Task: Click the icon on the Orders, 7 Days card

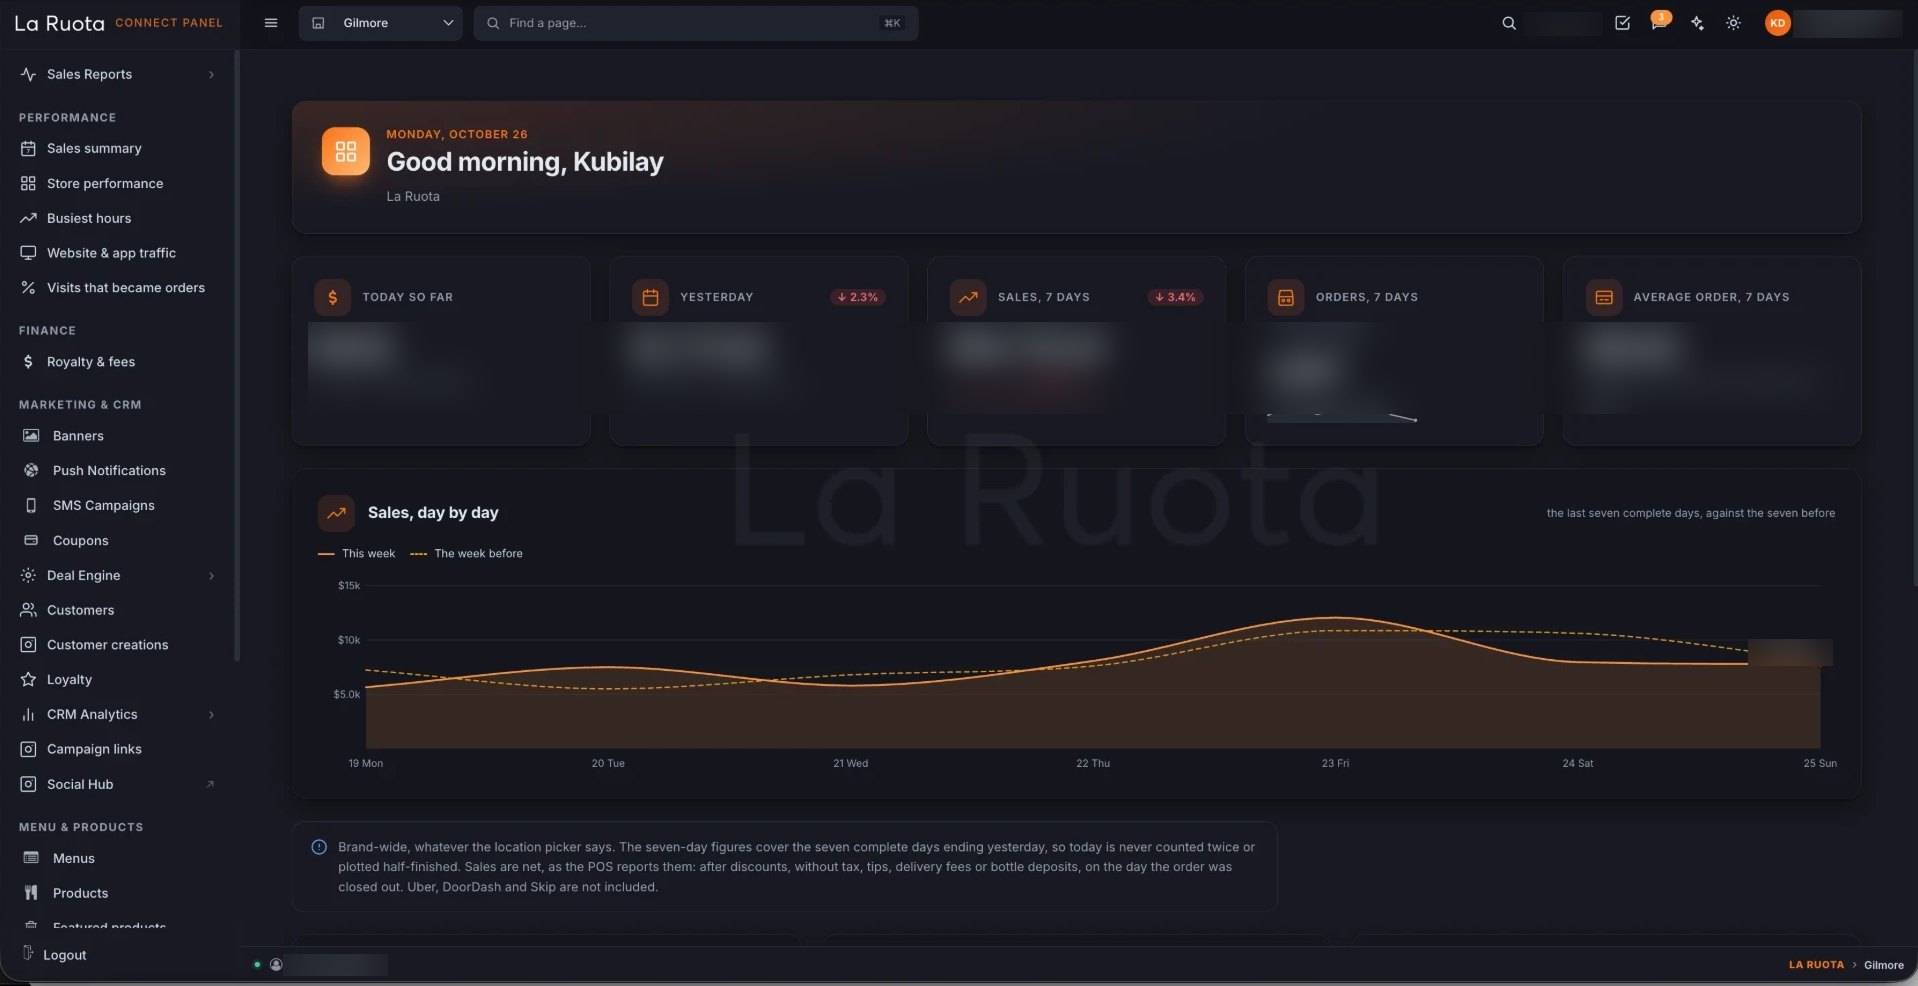Action: click(1286, 297)
